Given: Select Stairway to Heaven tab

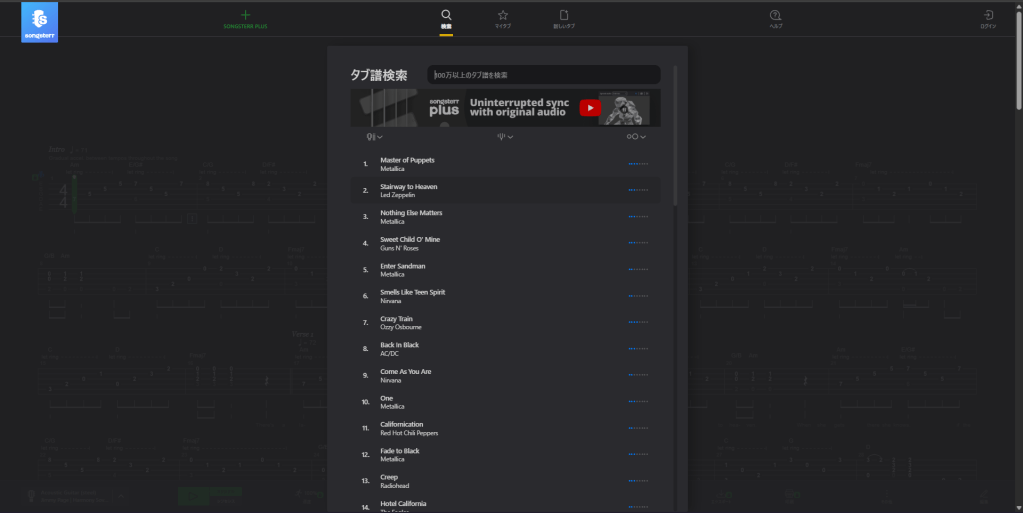Looking at the screenshot, I should pyautogui.click(x=408, y=187).
